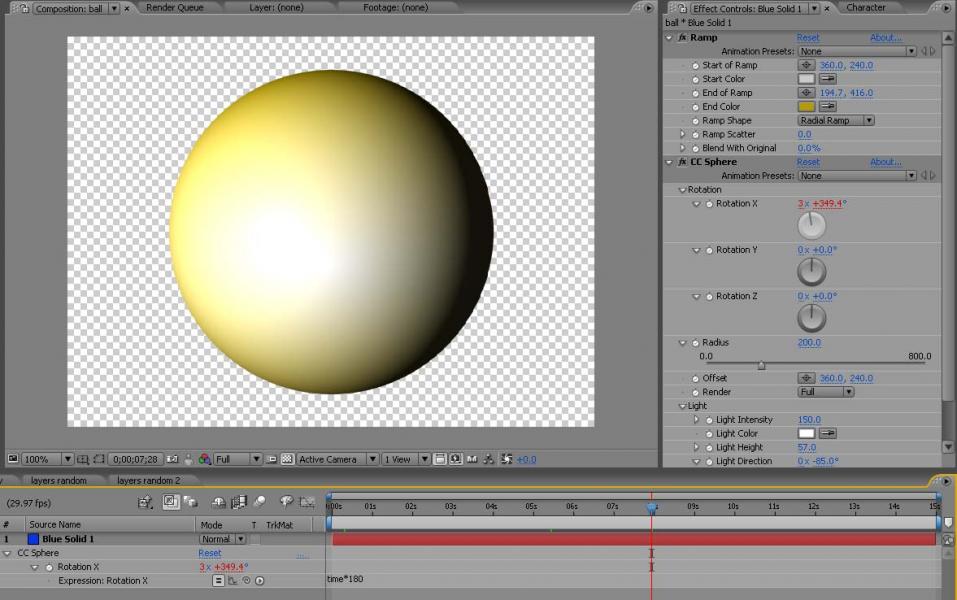Click the Start of Ramp crosshair point picker
This screenshot has height=600, width=957.
(806, 65)
